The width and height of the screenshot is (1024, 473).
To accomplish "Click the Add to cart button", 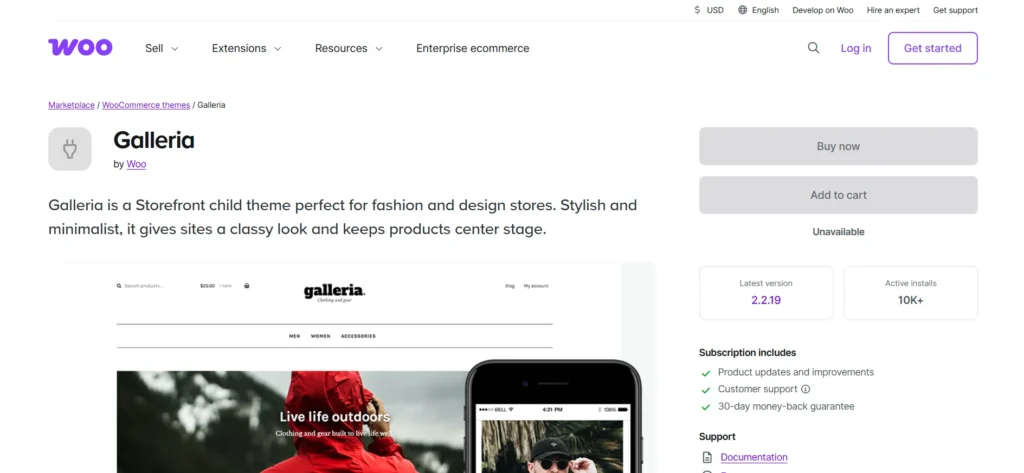I will (839, 195).
